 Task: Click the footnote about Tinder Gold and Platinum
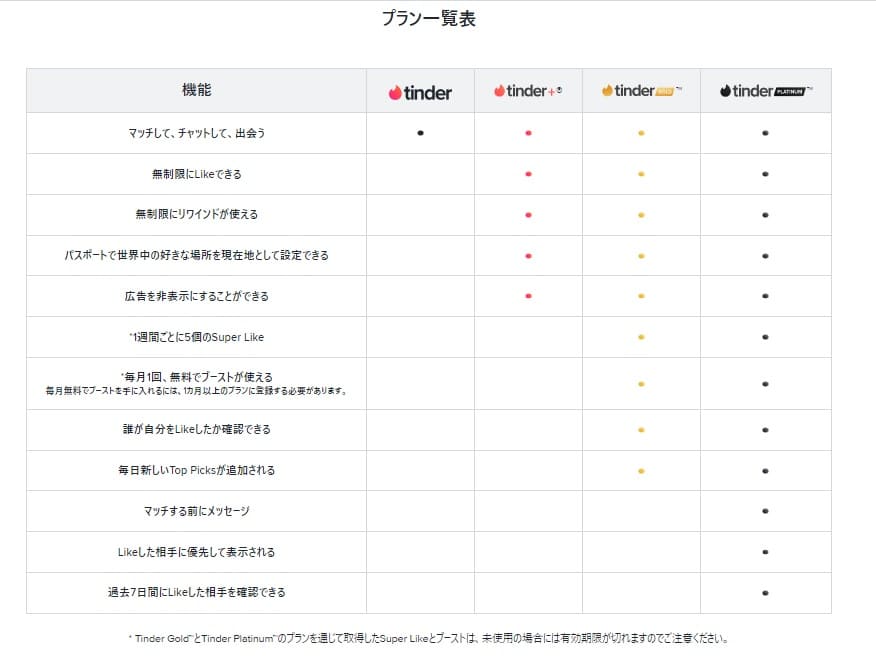[429, 638]
